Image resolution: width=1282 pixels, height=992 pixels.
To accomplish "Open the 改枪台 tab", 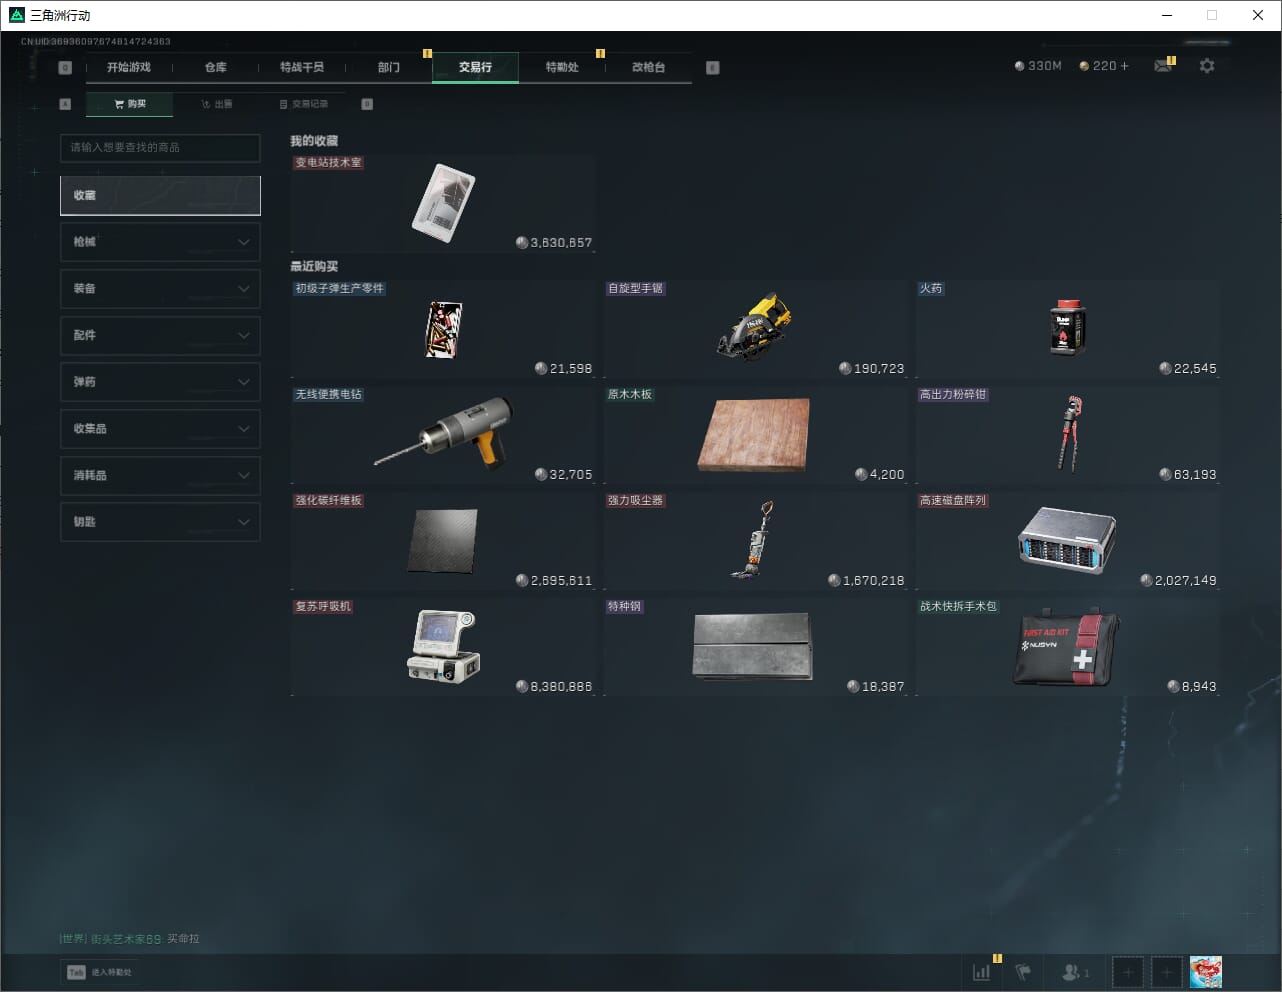I will pos(648,67).
